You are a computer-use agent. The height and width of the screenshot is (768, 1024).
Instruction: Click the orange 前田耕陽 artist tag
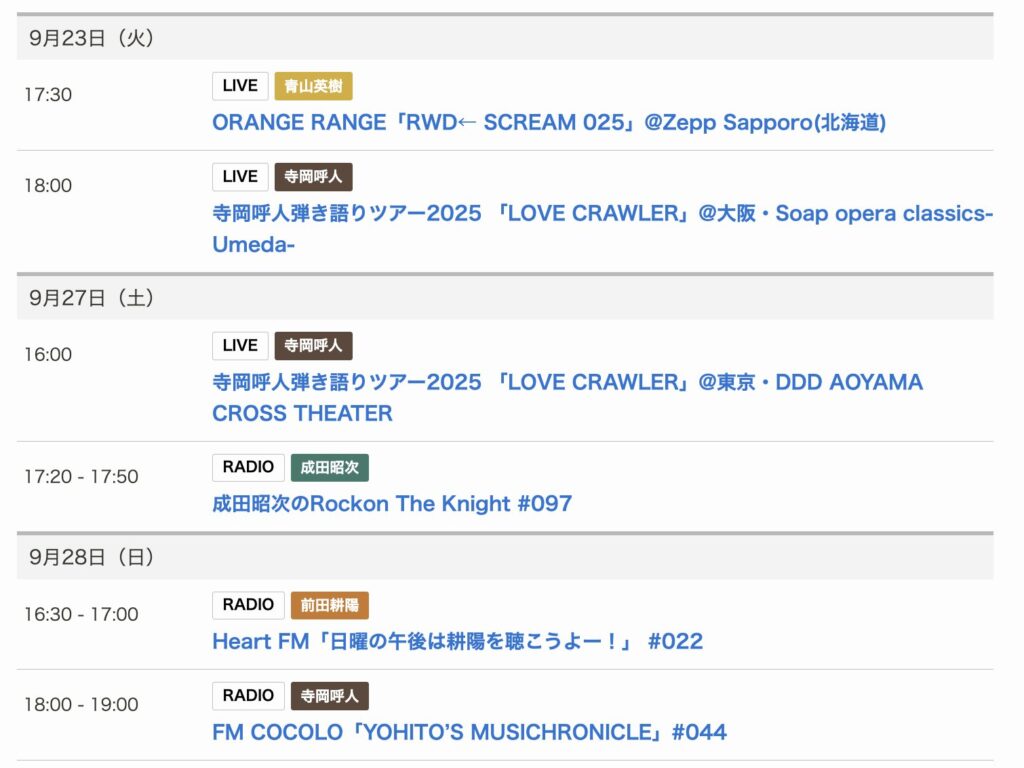point(330,605)
